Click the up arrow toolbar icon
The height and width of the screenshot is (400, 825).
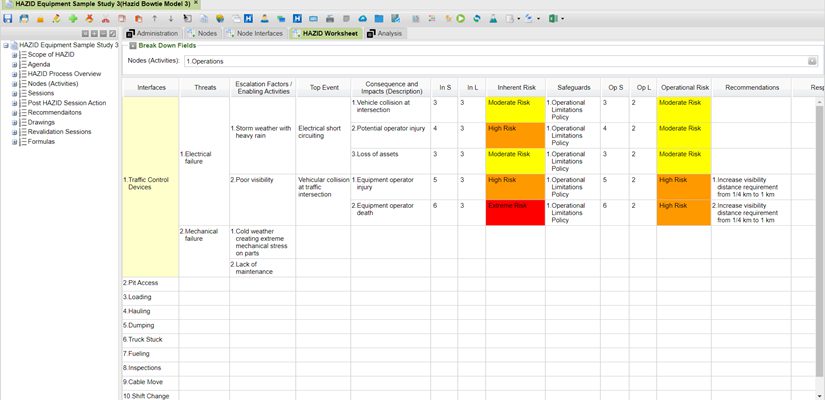point(154,19)
